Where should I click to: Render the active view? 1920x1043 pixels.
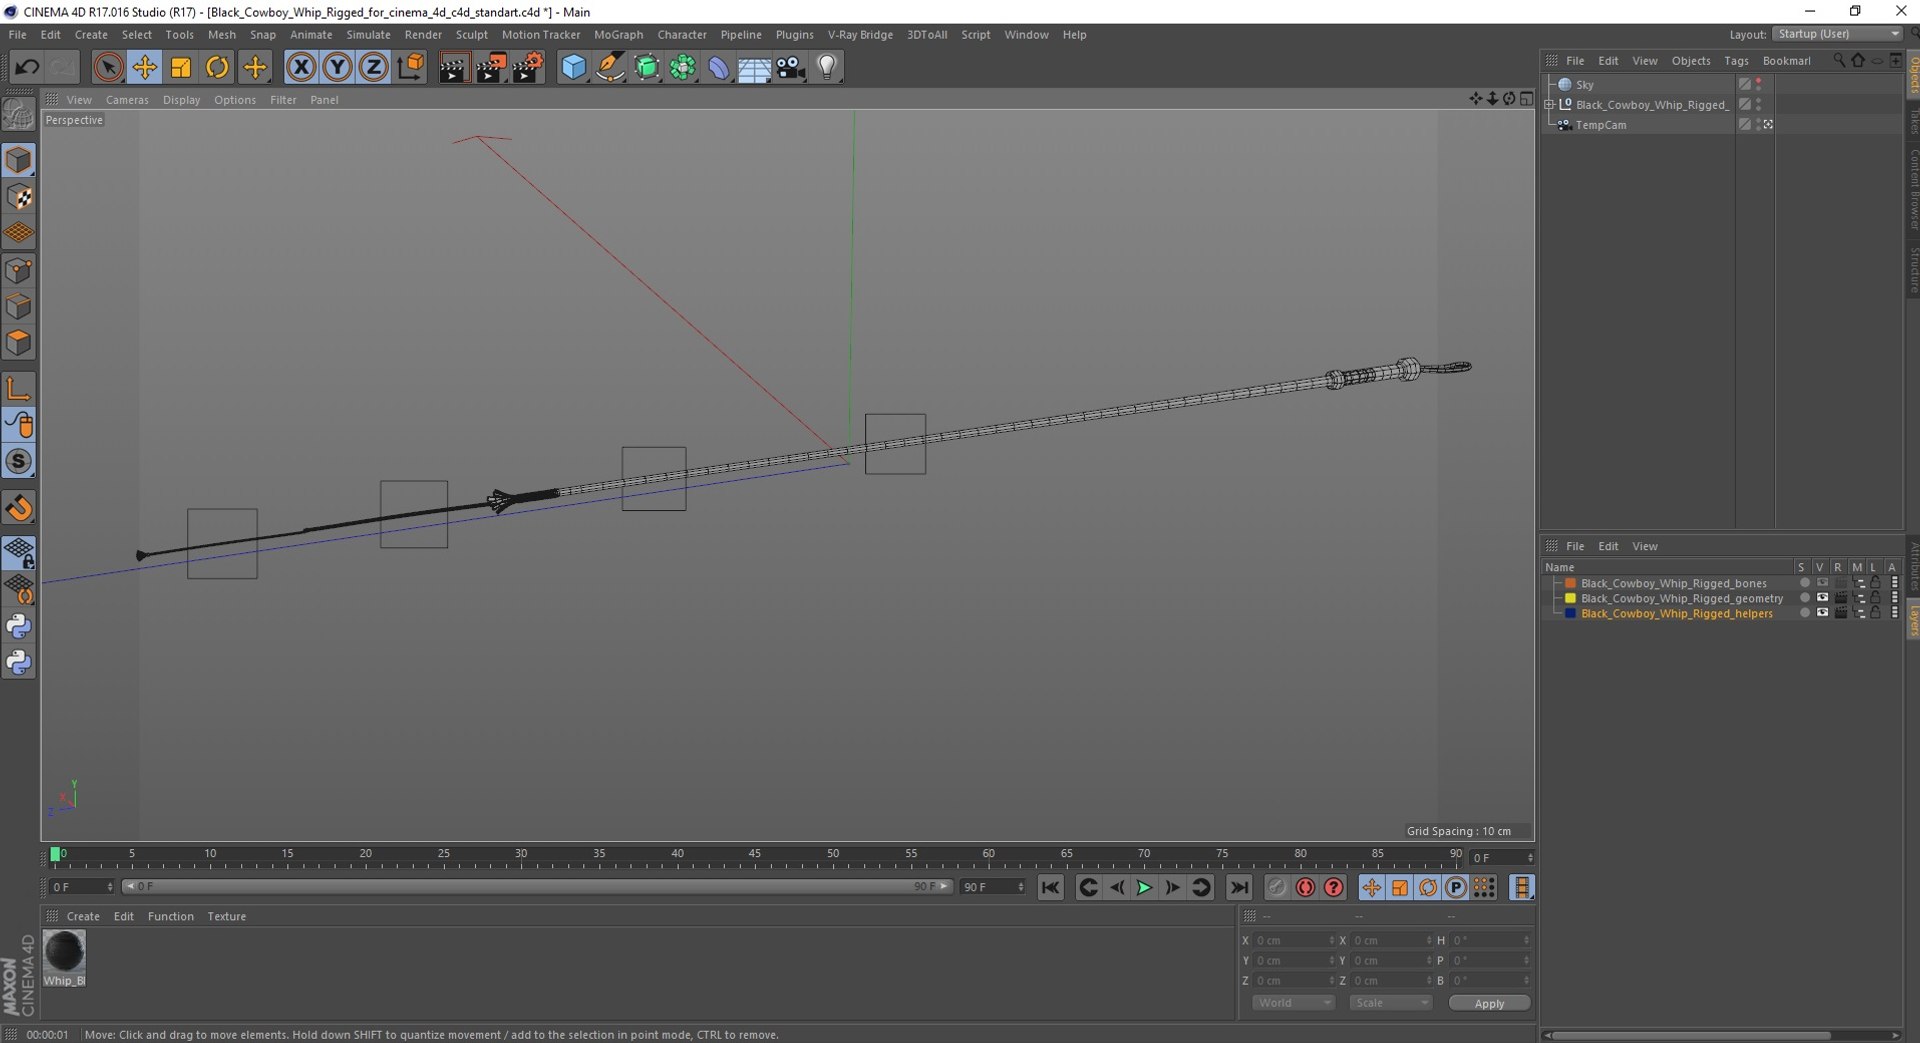(453, 67)
